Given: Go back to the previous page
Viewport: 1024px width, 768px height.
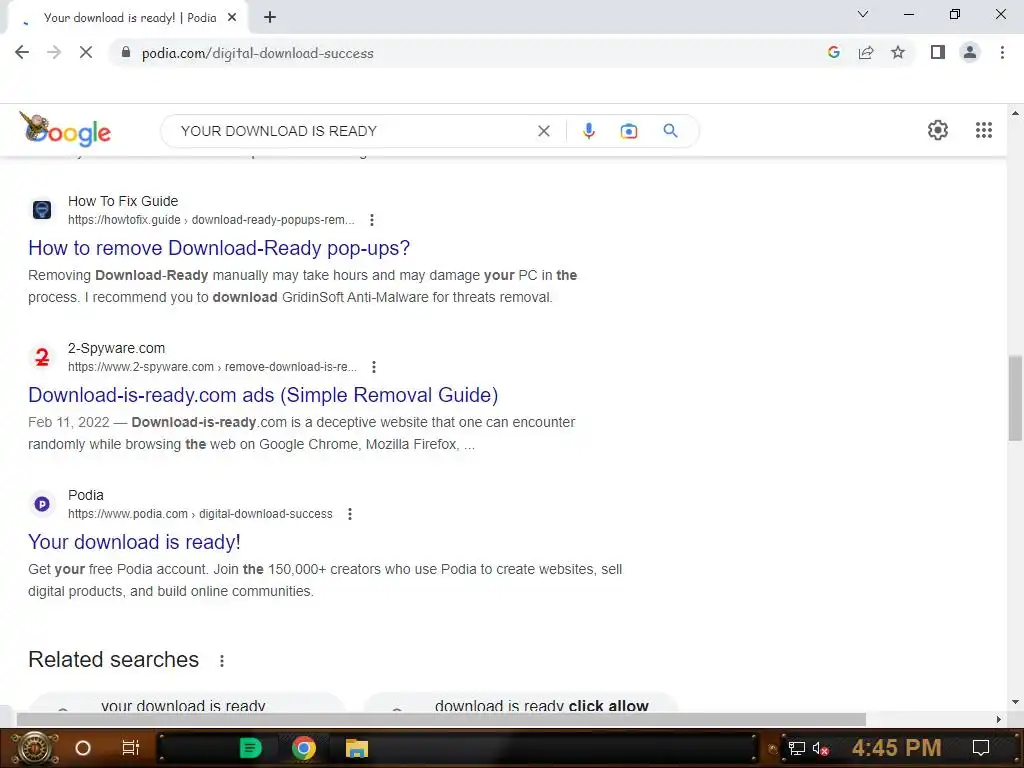Looking at the screenshot, I should pyautogui.click(x=22, y=53).
